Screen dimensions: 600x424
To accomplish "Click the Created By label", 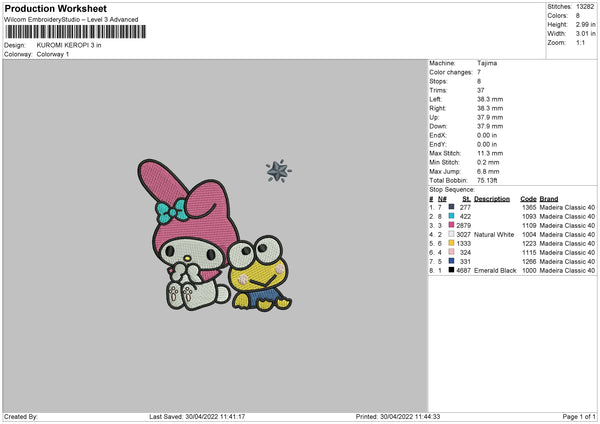I will pos(21,416).
